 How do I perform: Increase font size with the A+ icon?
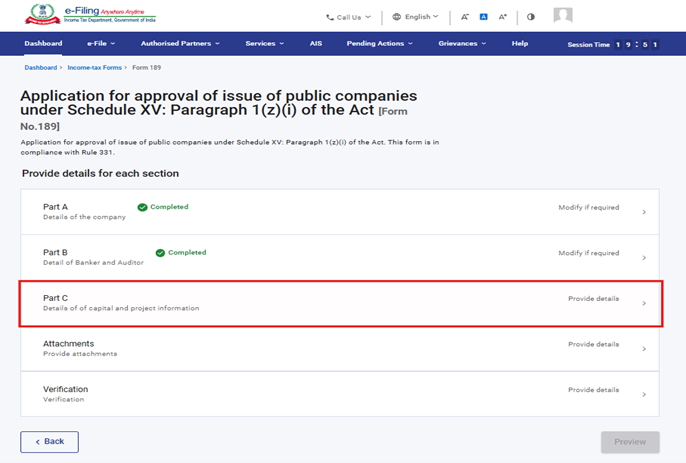[502, 17]
